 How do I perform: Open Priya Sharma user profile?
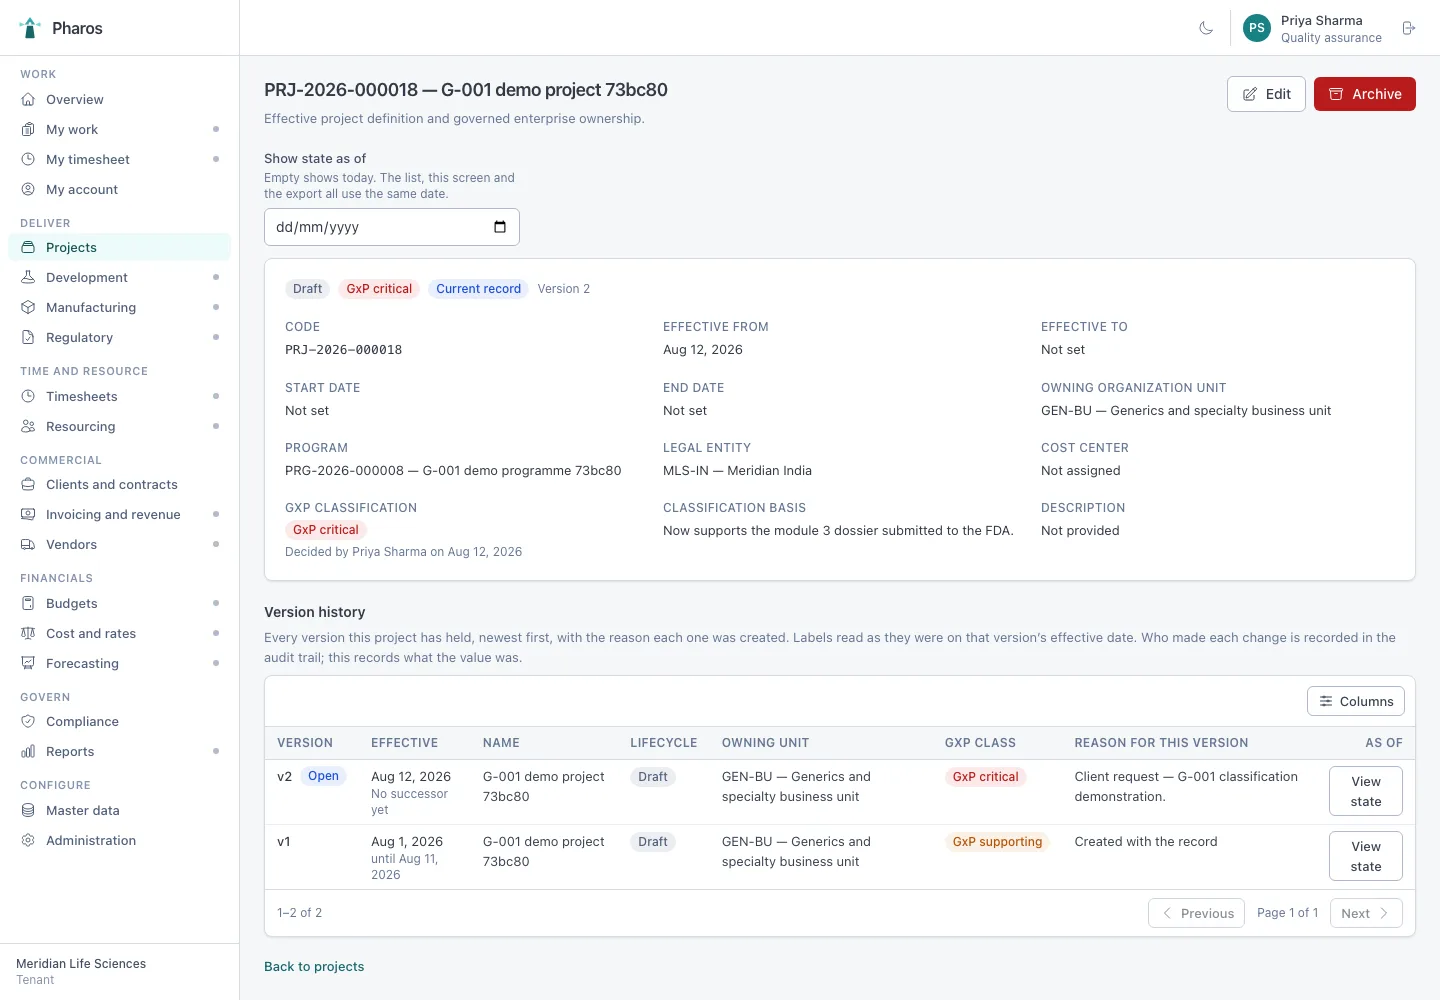pos(1313,28)
